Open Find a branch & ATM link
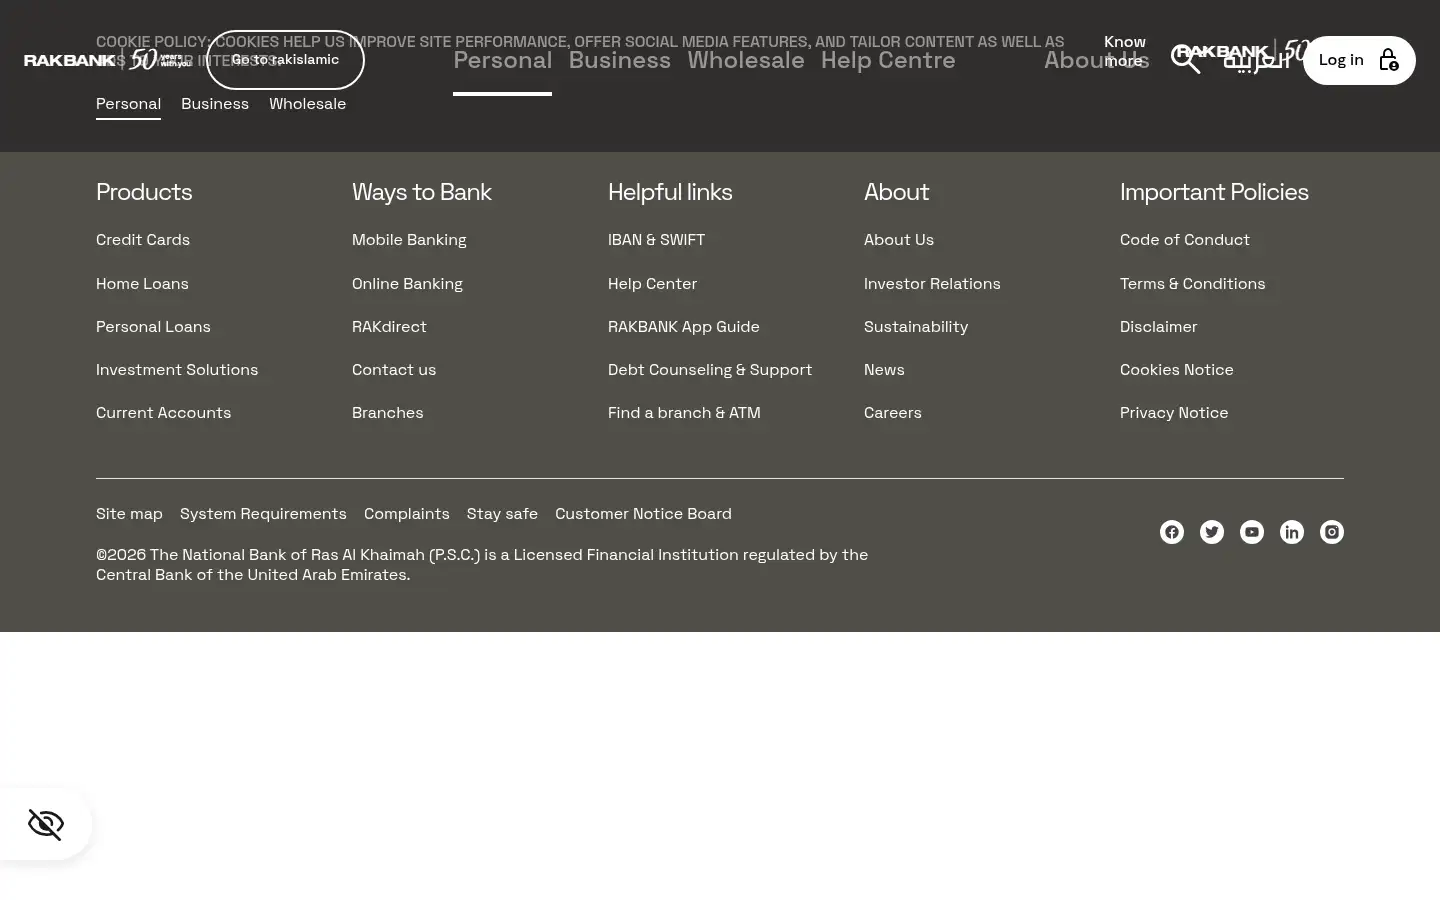 pyautogui.click(x=684, y=413)
